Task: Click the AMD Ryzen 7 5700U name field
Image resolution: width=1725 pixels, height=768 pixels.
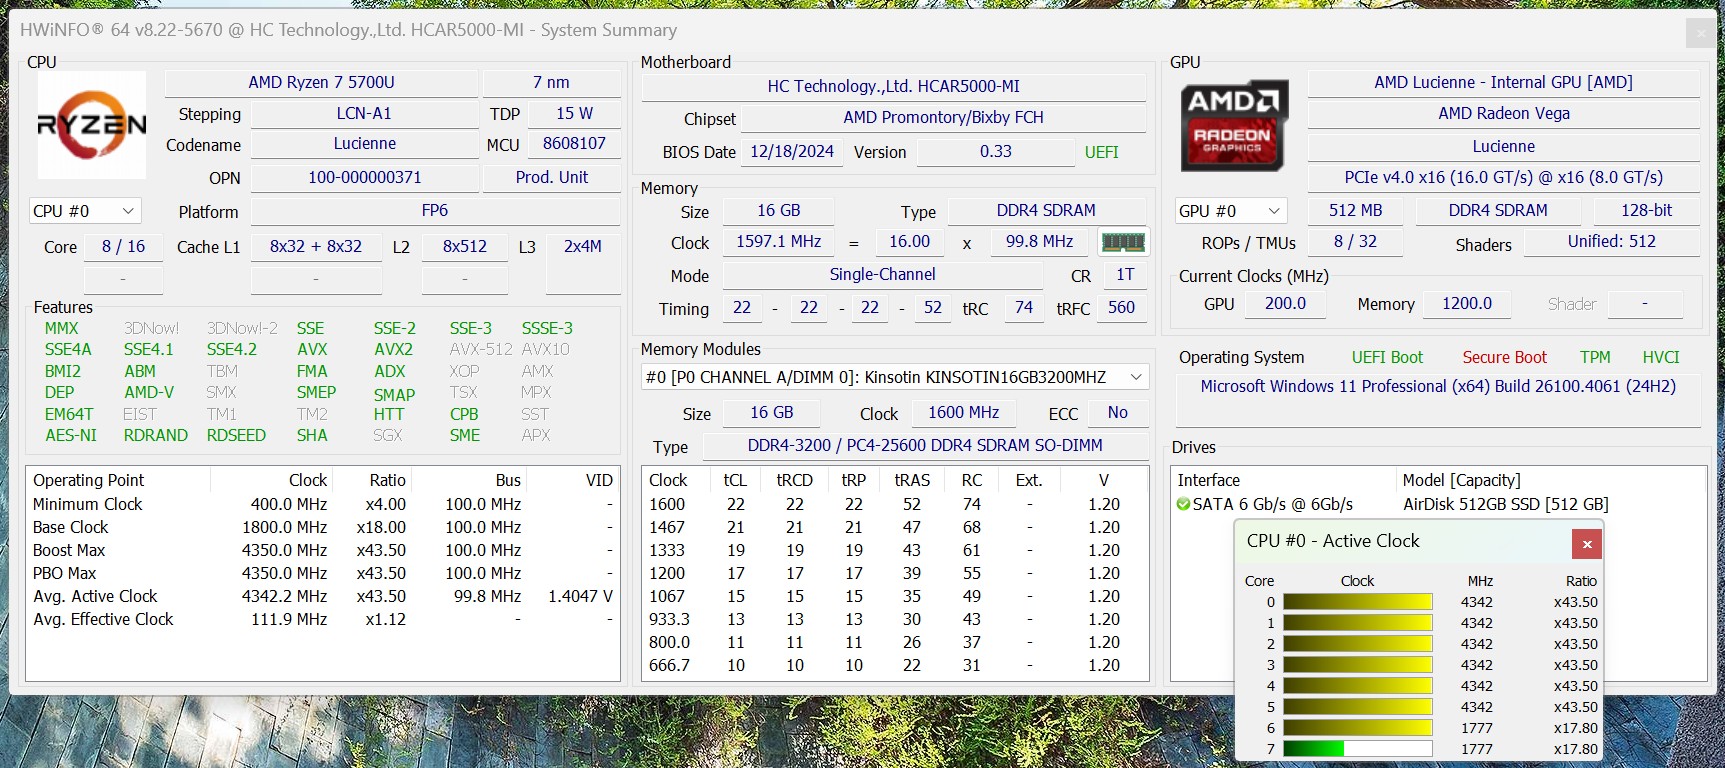Action: click(321, 82)
